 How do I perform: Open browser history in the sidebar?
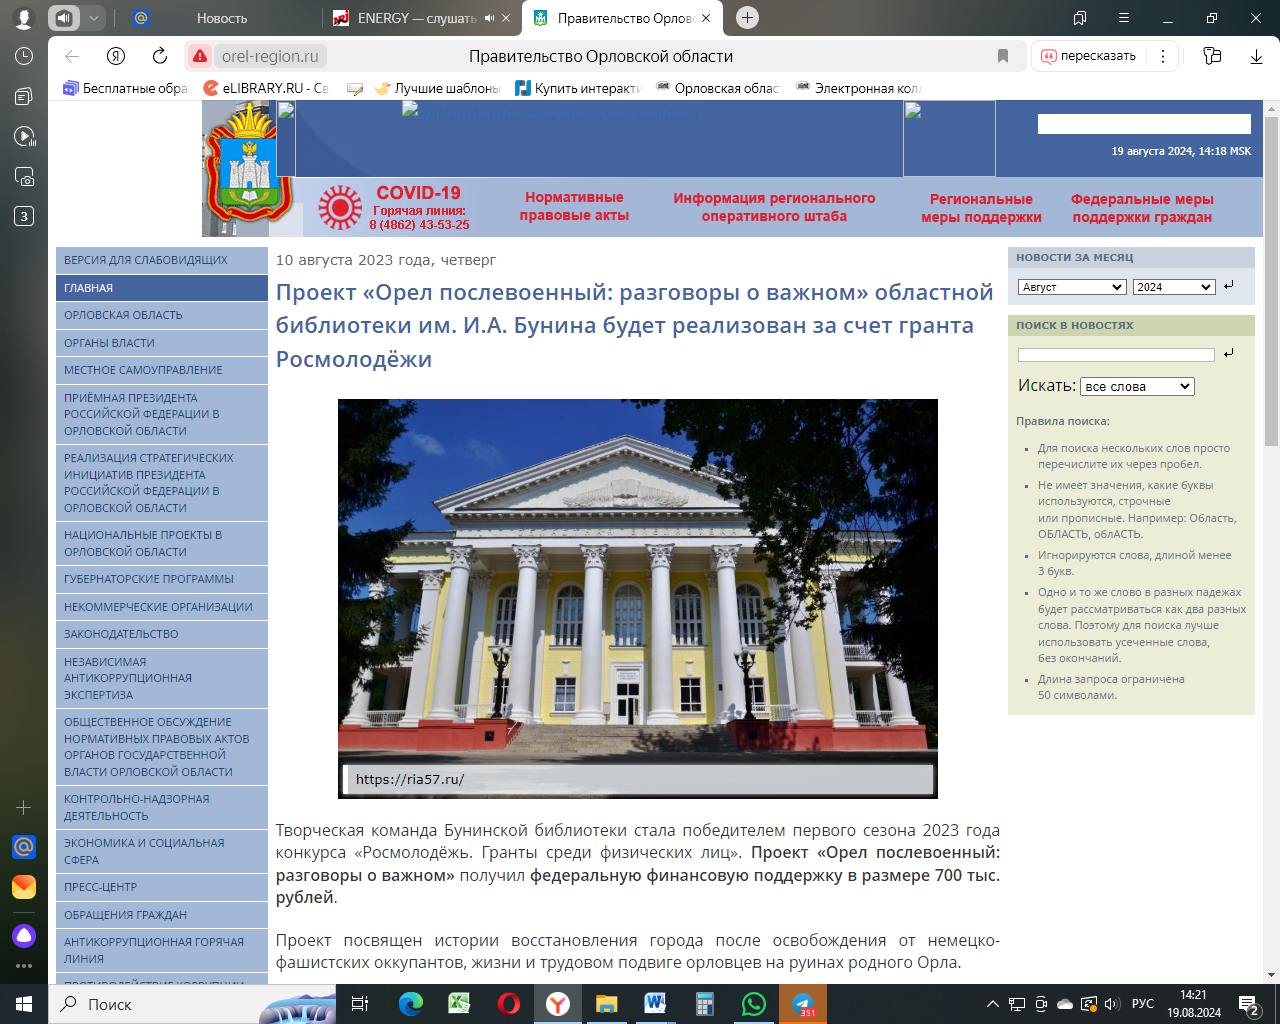(24, 56)
